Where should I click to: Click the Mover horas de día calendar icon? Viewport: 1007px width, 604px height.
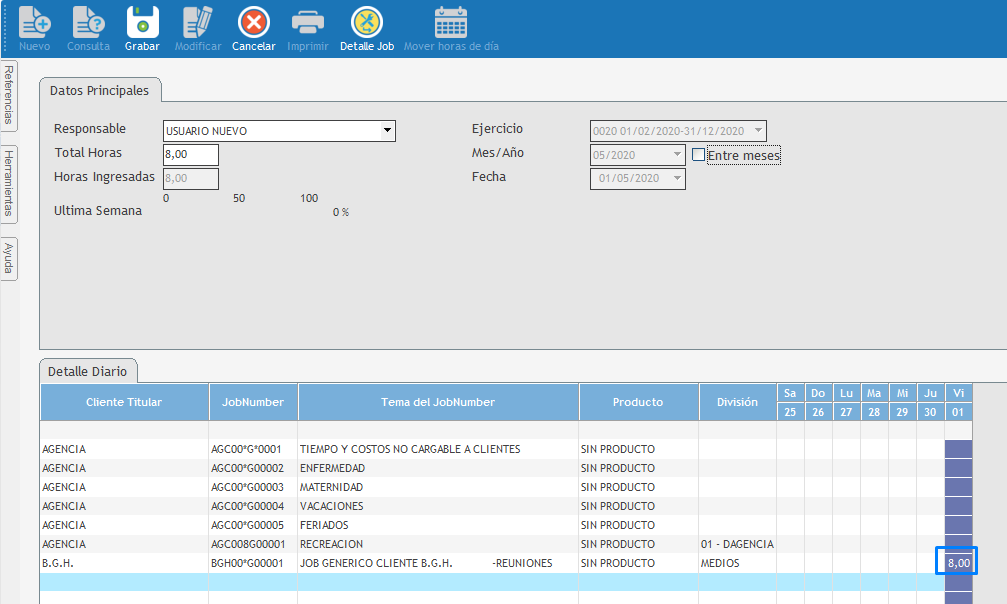coord(451,23)
